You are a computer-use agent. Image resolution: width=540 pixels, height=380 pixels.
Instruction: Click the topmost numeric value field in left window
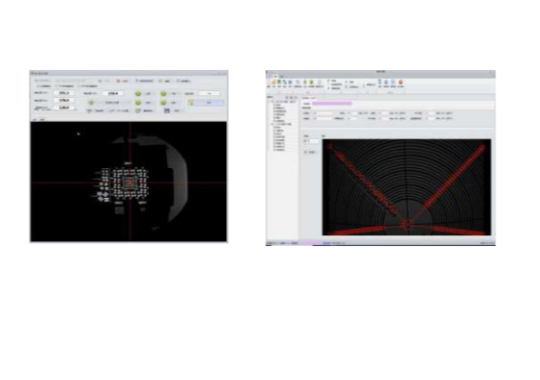click(64, 93)
